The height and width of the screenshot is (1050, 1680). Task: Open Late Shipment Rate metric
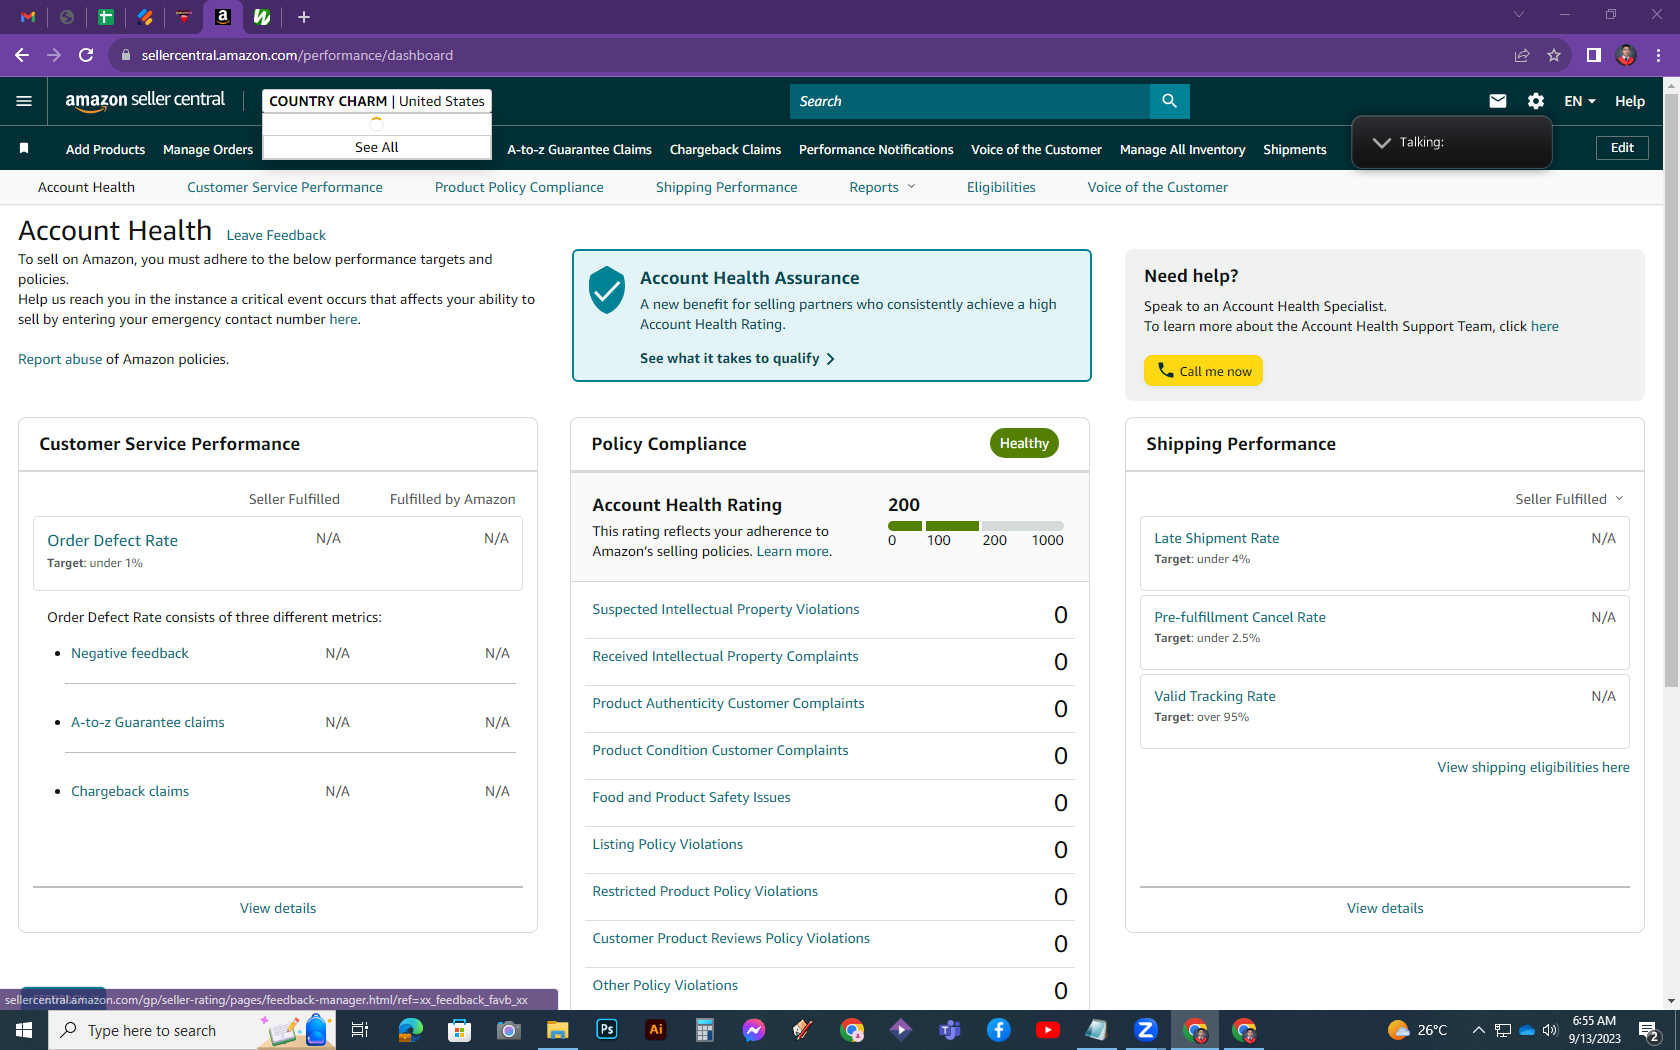coord(1217,538)
